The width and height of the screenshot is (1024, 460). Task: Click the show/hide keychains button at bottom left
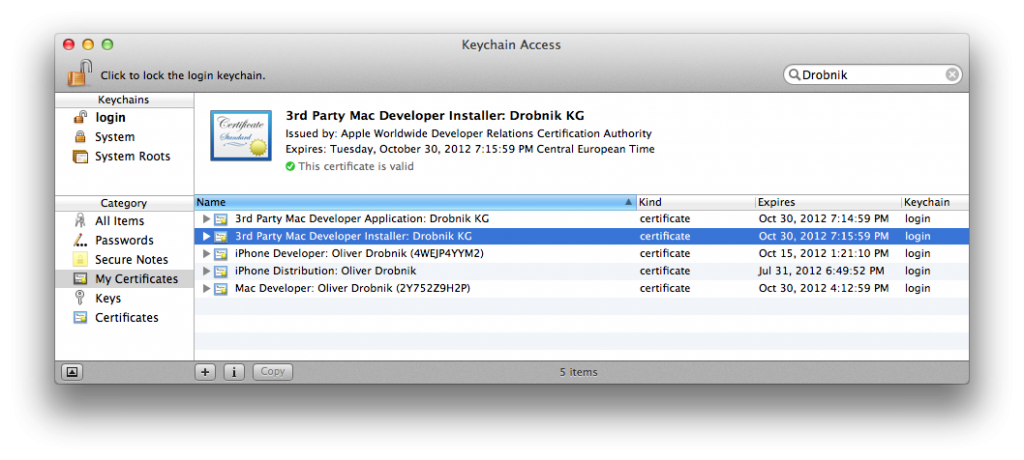(x=72, y=372)
